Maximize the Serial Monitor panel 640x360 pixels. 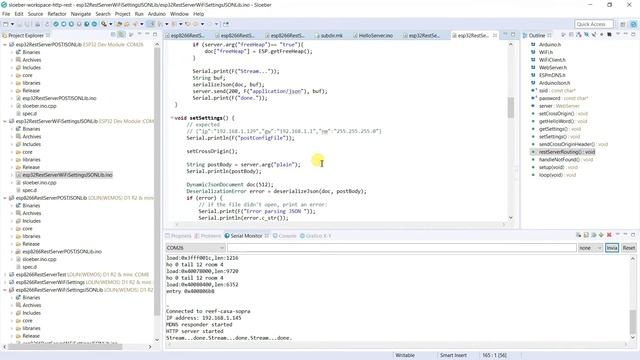[633, 235]
